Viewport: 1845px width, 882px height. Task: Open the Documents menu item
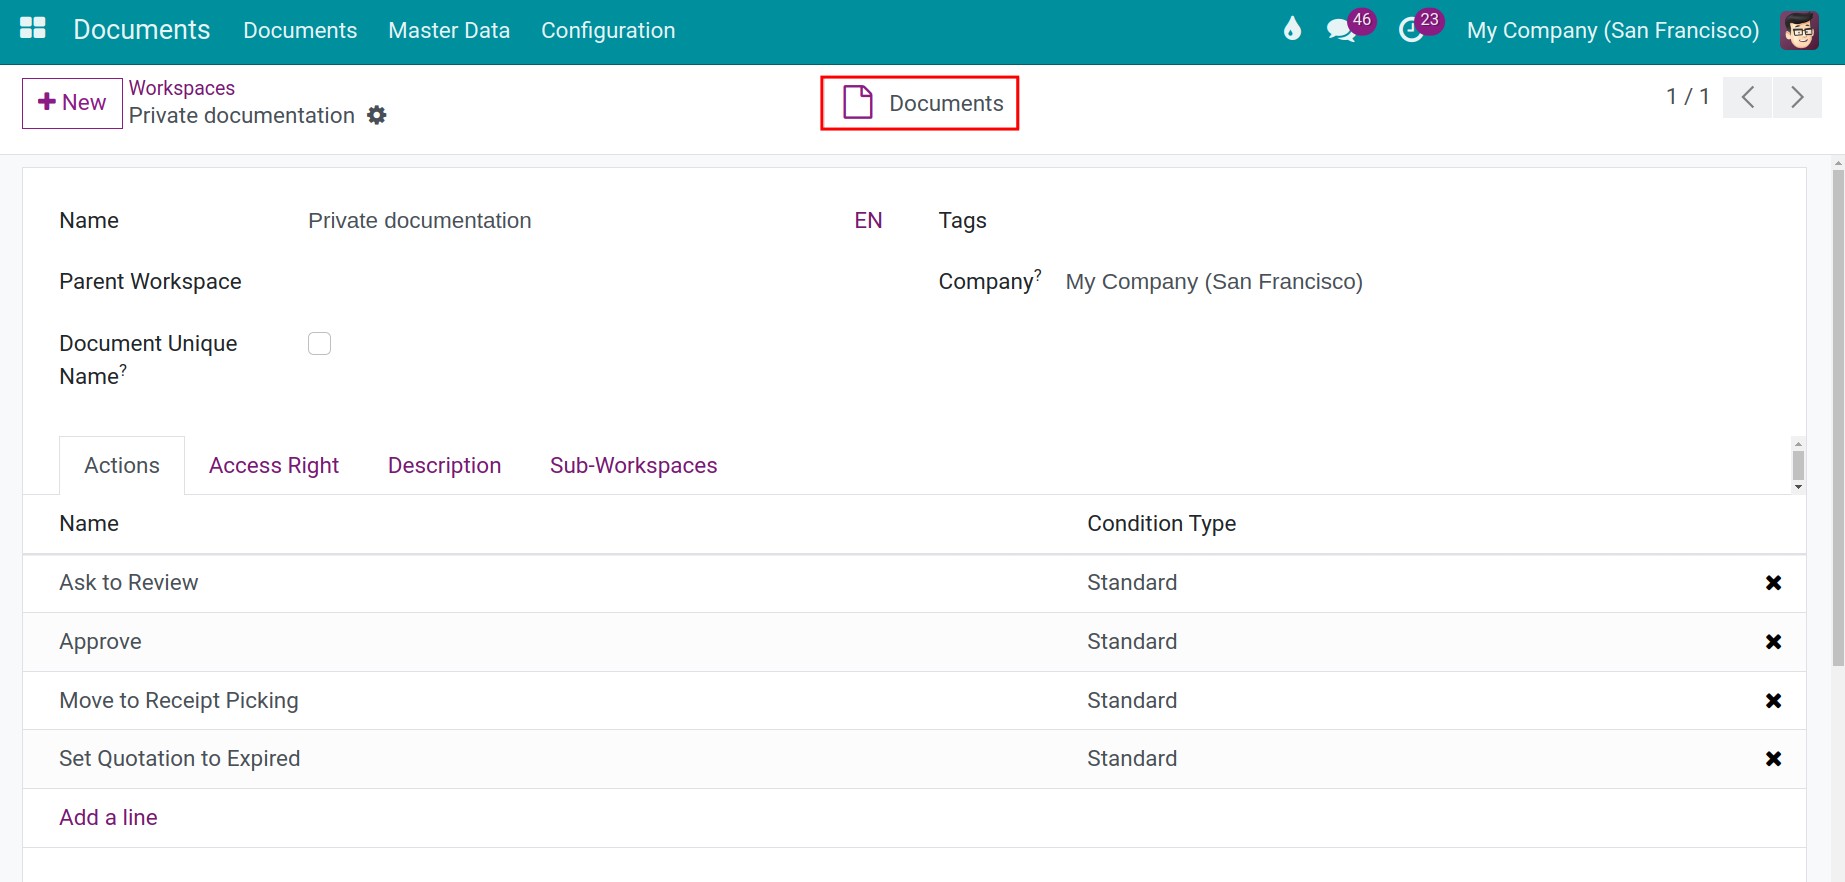[300, 30]
